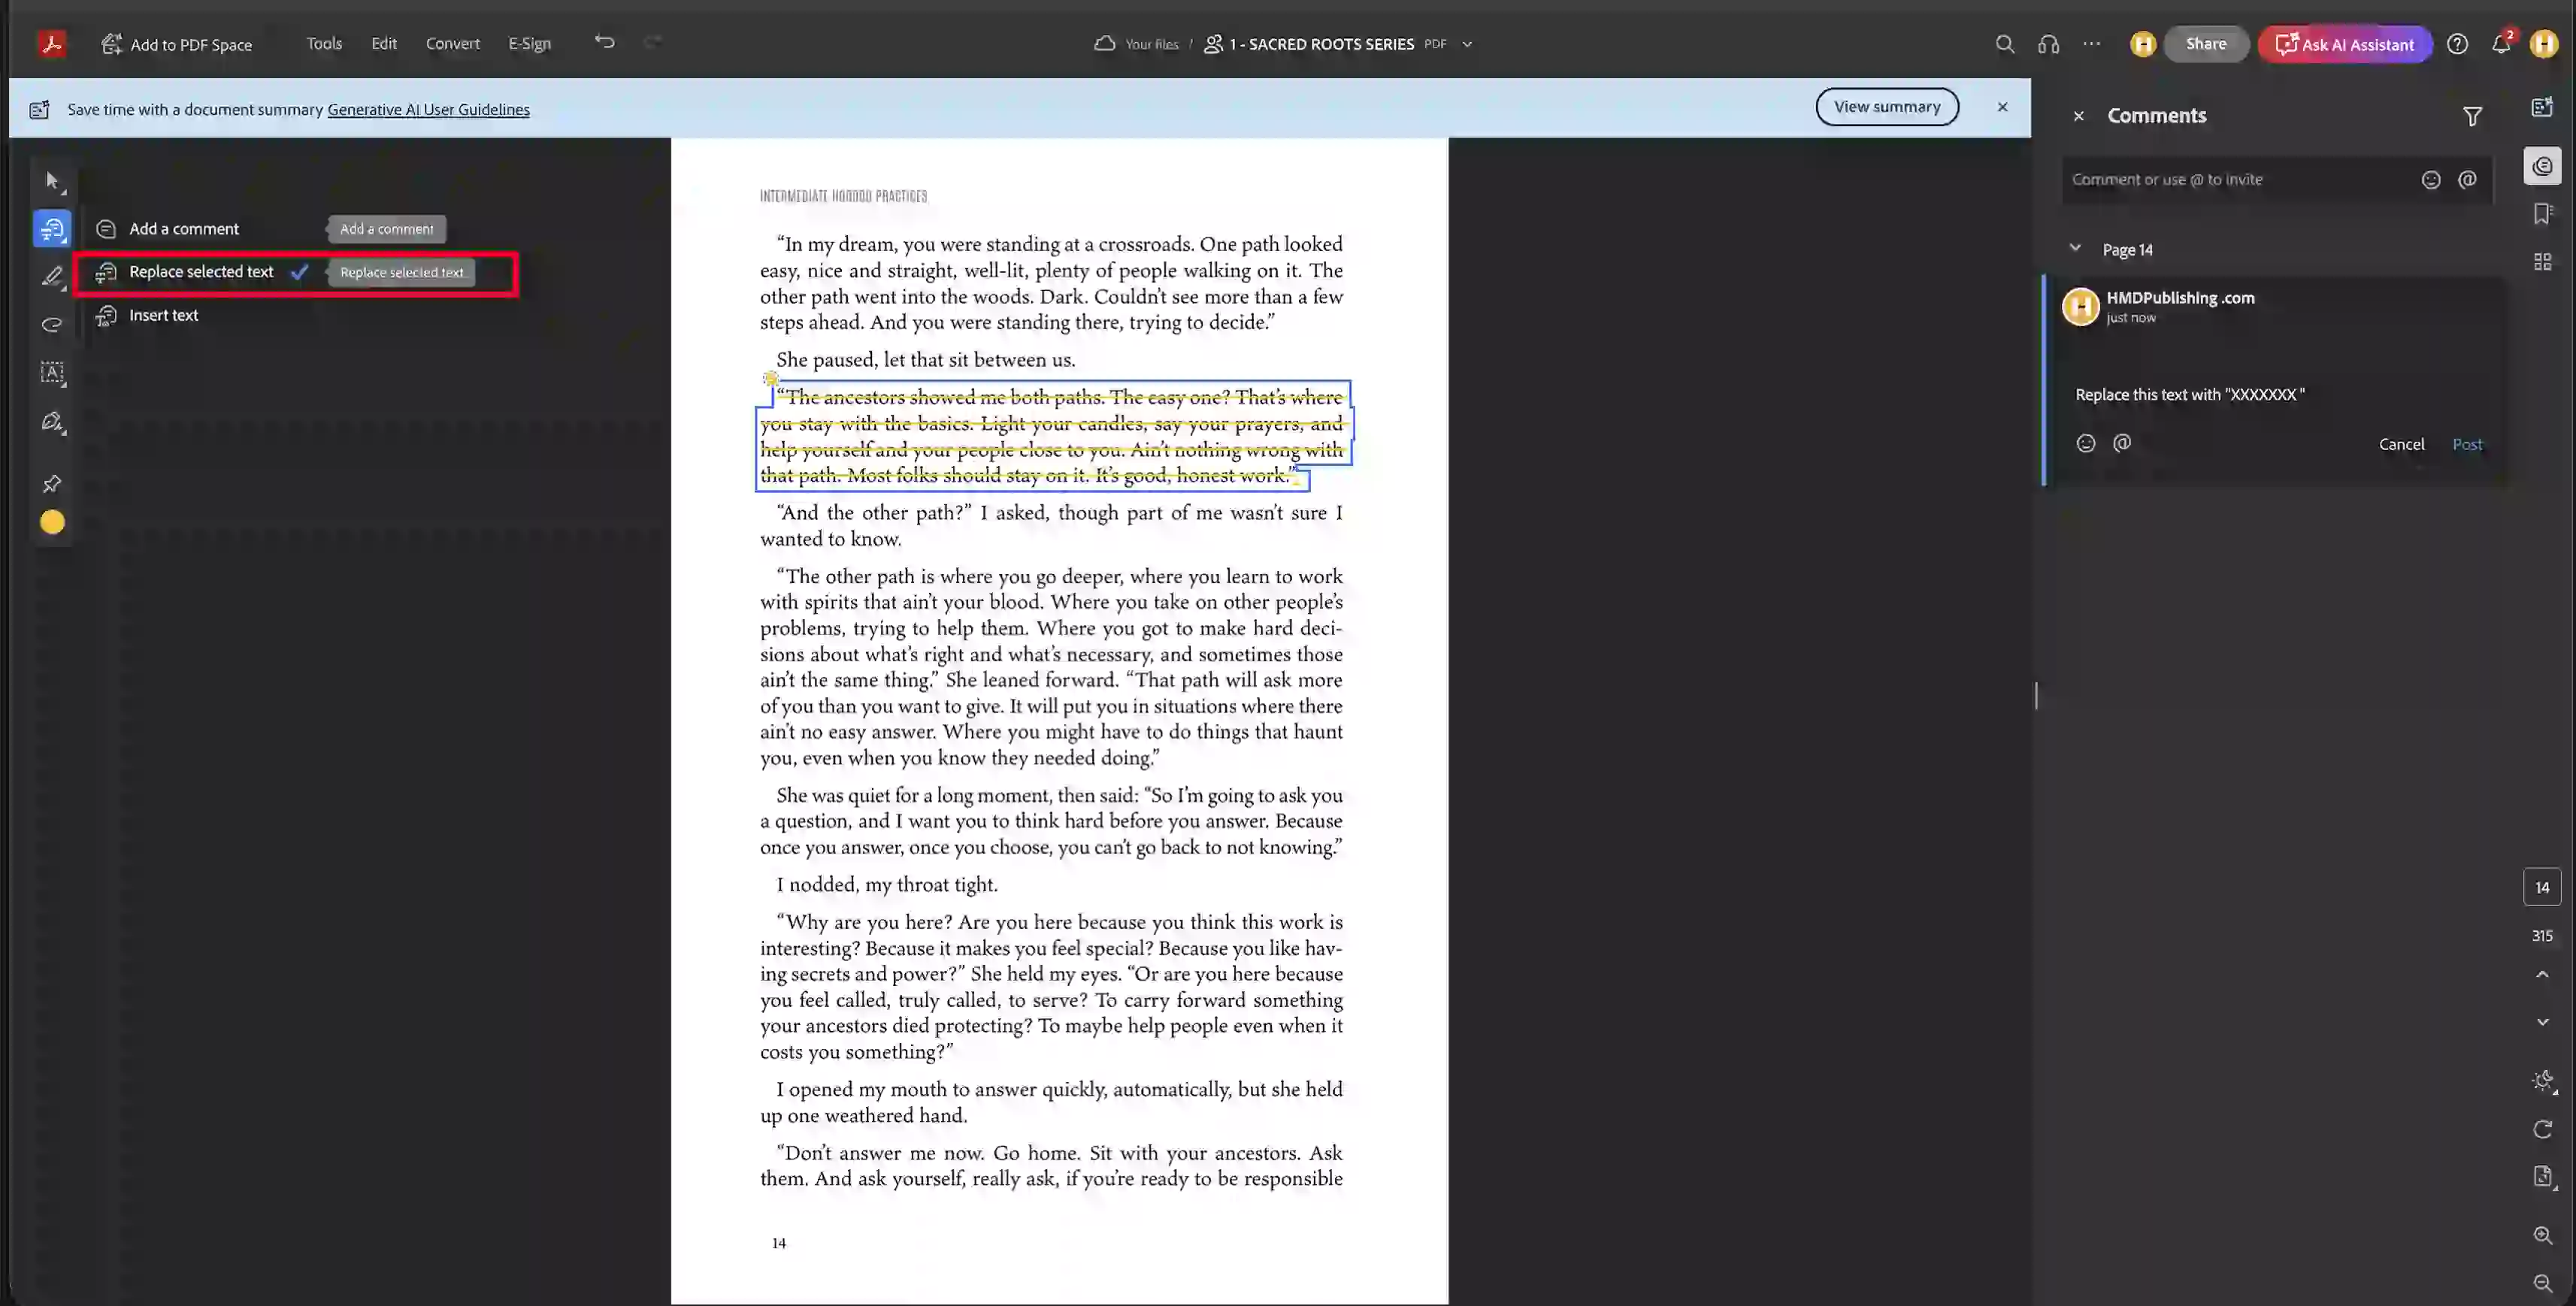Screen dimensions: 2576x1306
Task: Select the arrow selection tool
Action: pos(52,181)
